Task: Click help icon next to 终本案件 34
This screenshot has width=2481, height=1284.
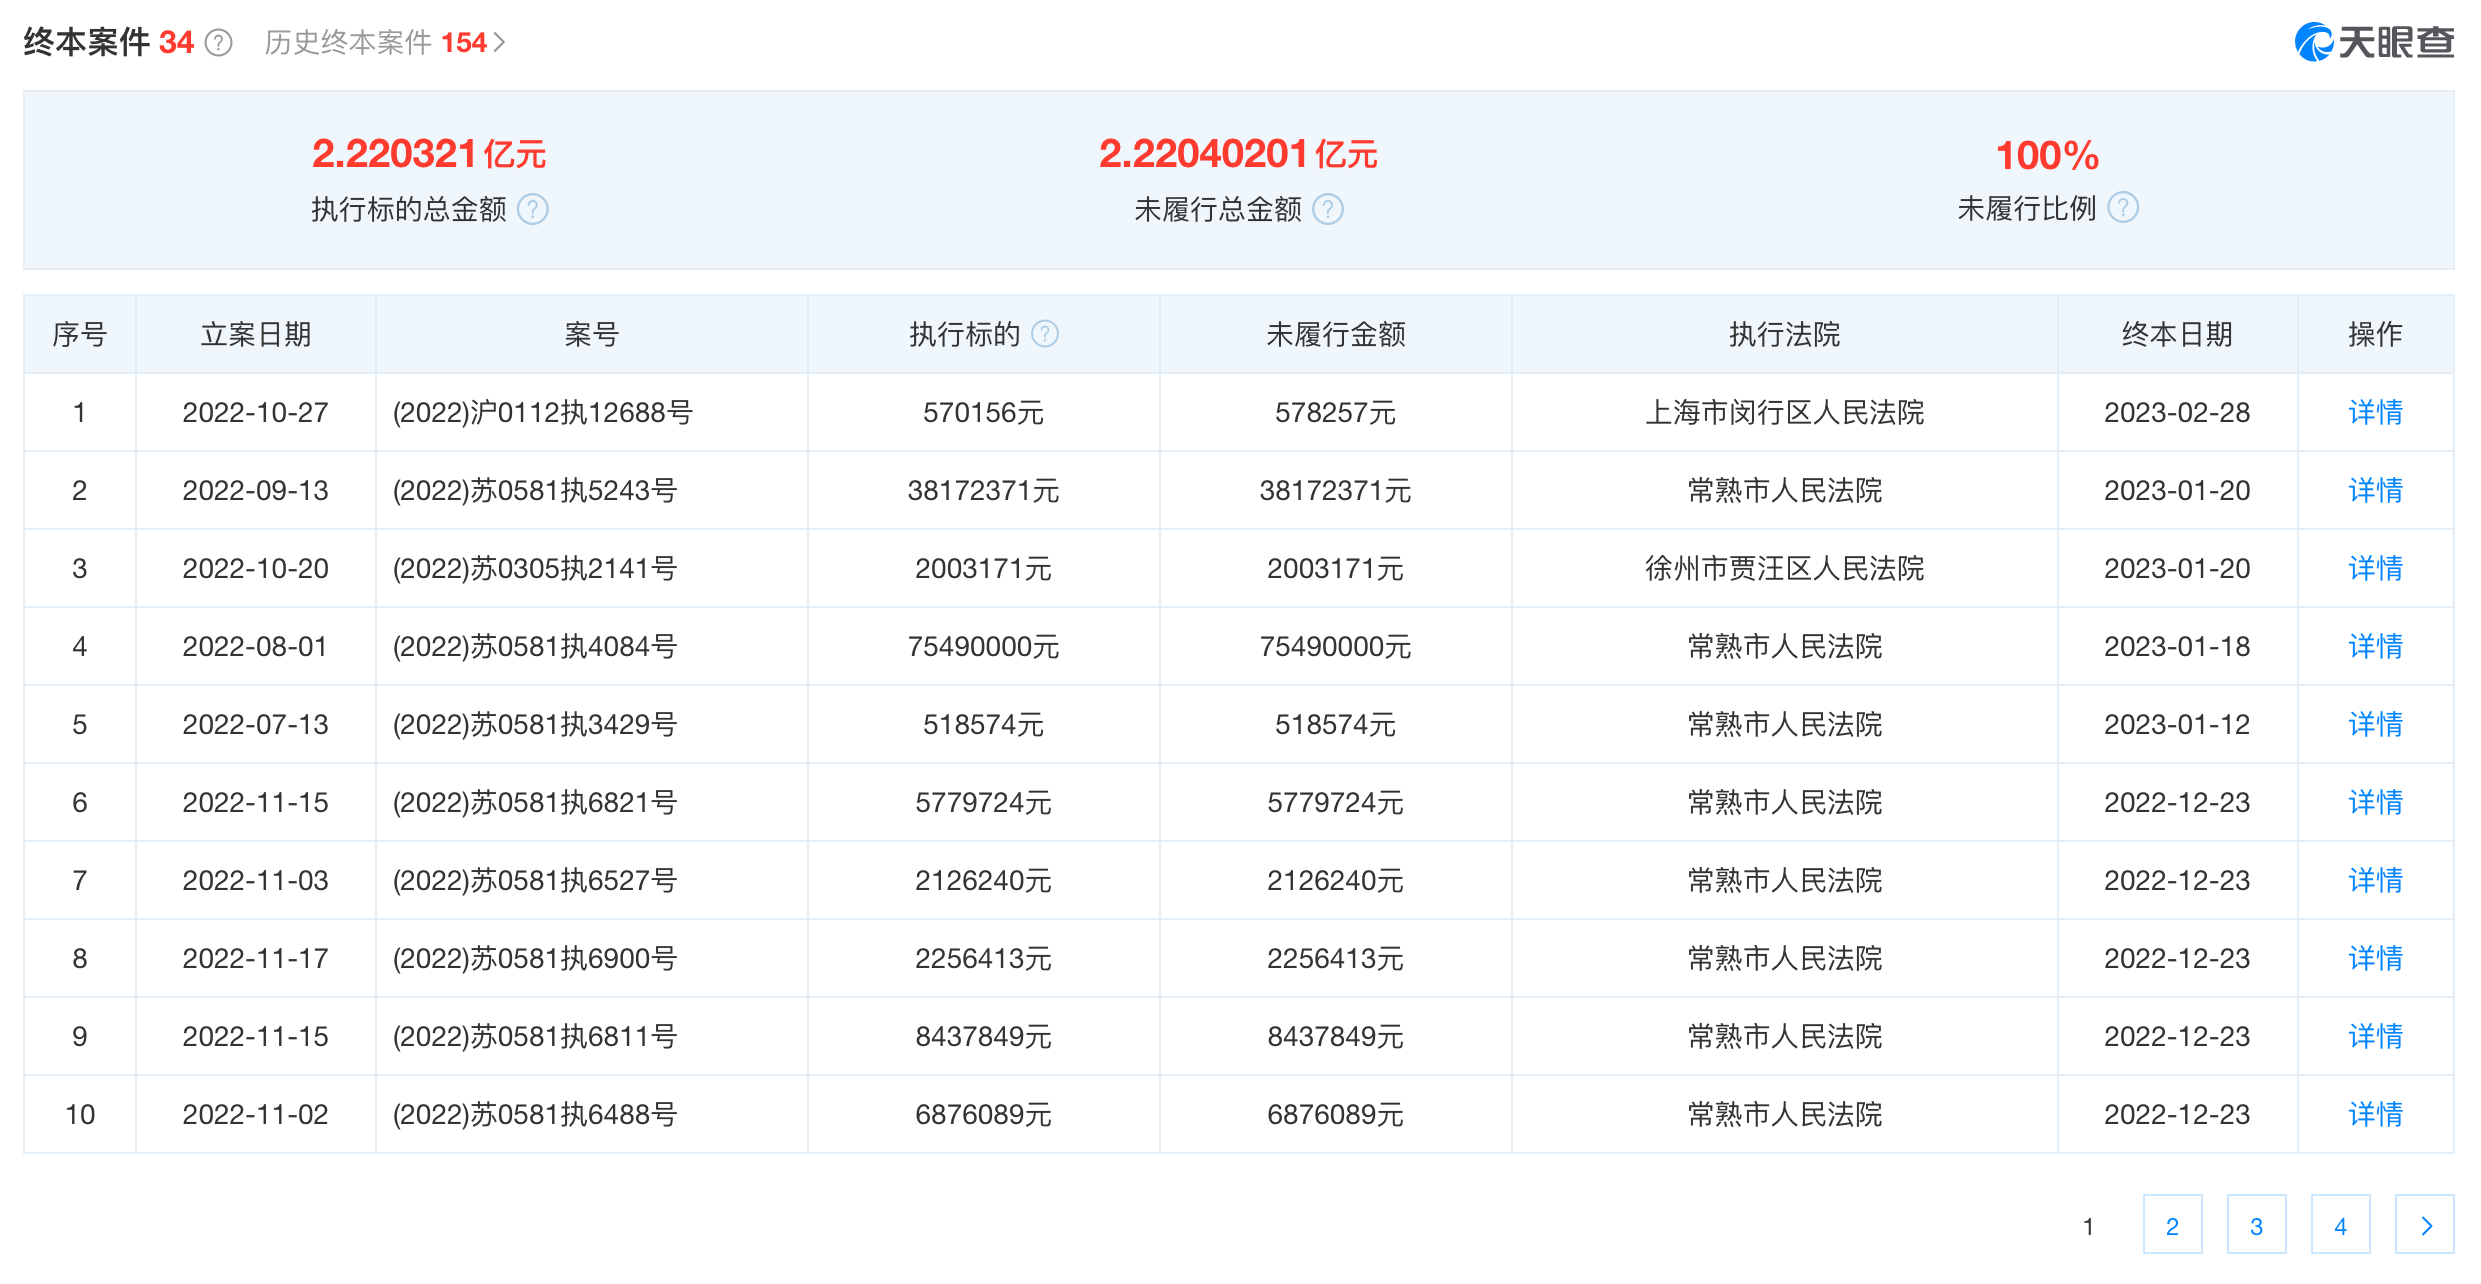Action: 218,43
